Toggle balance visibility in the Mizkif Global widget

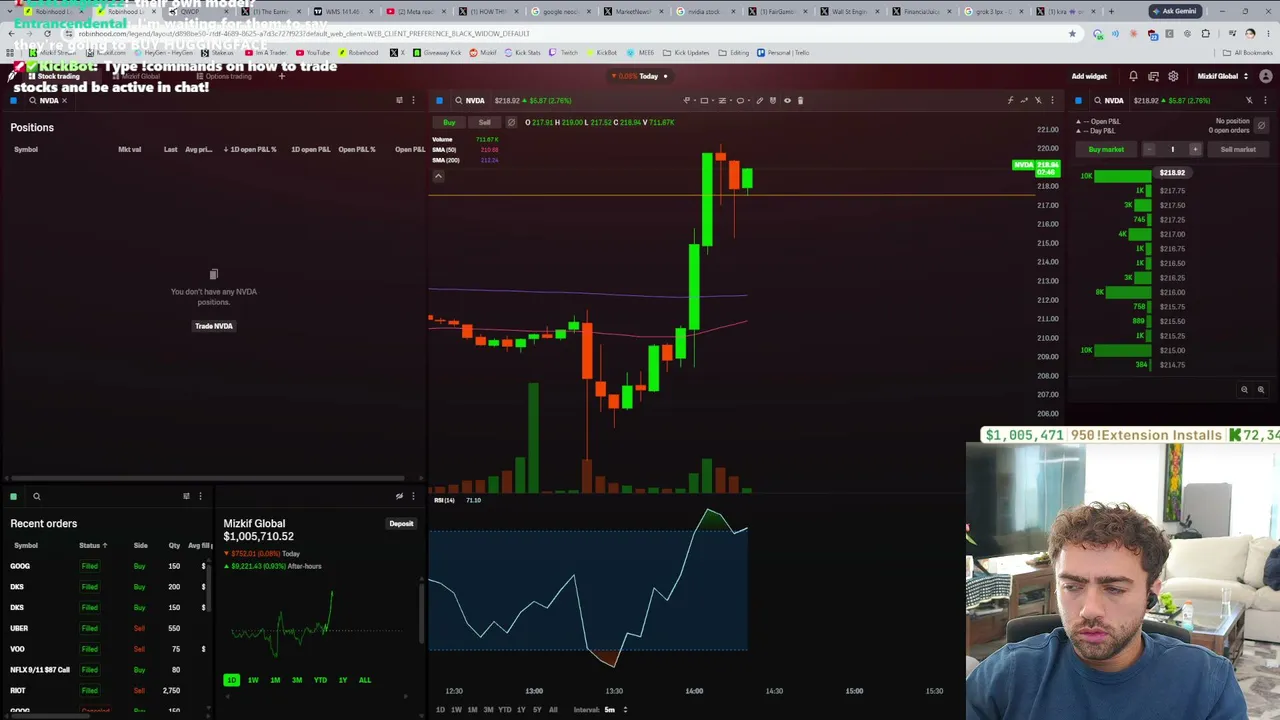pyautogui.click(x=399, y=496)
